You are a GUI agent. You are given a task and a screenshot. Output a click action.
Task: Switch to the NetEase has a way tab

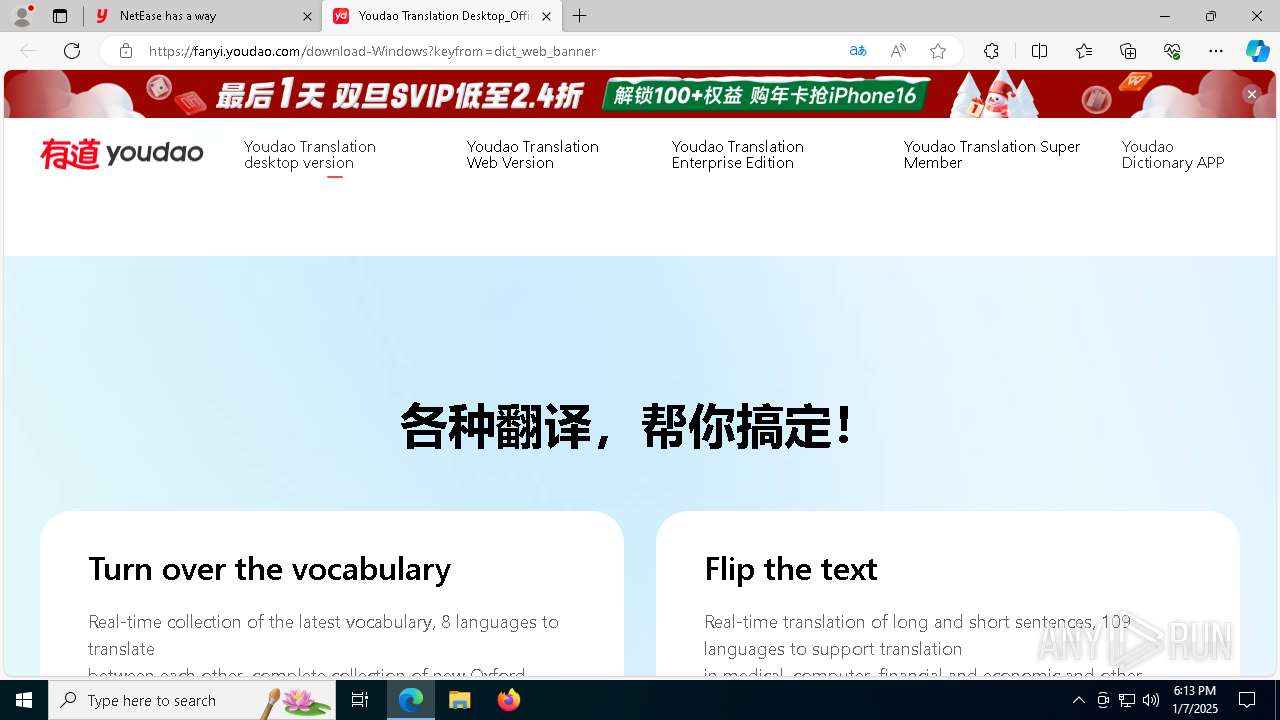[203, 16]
